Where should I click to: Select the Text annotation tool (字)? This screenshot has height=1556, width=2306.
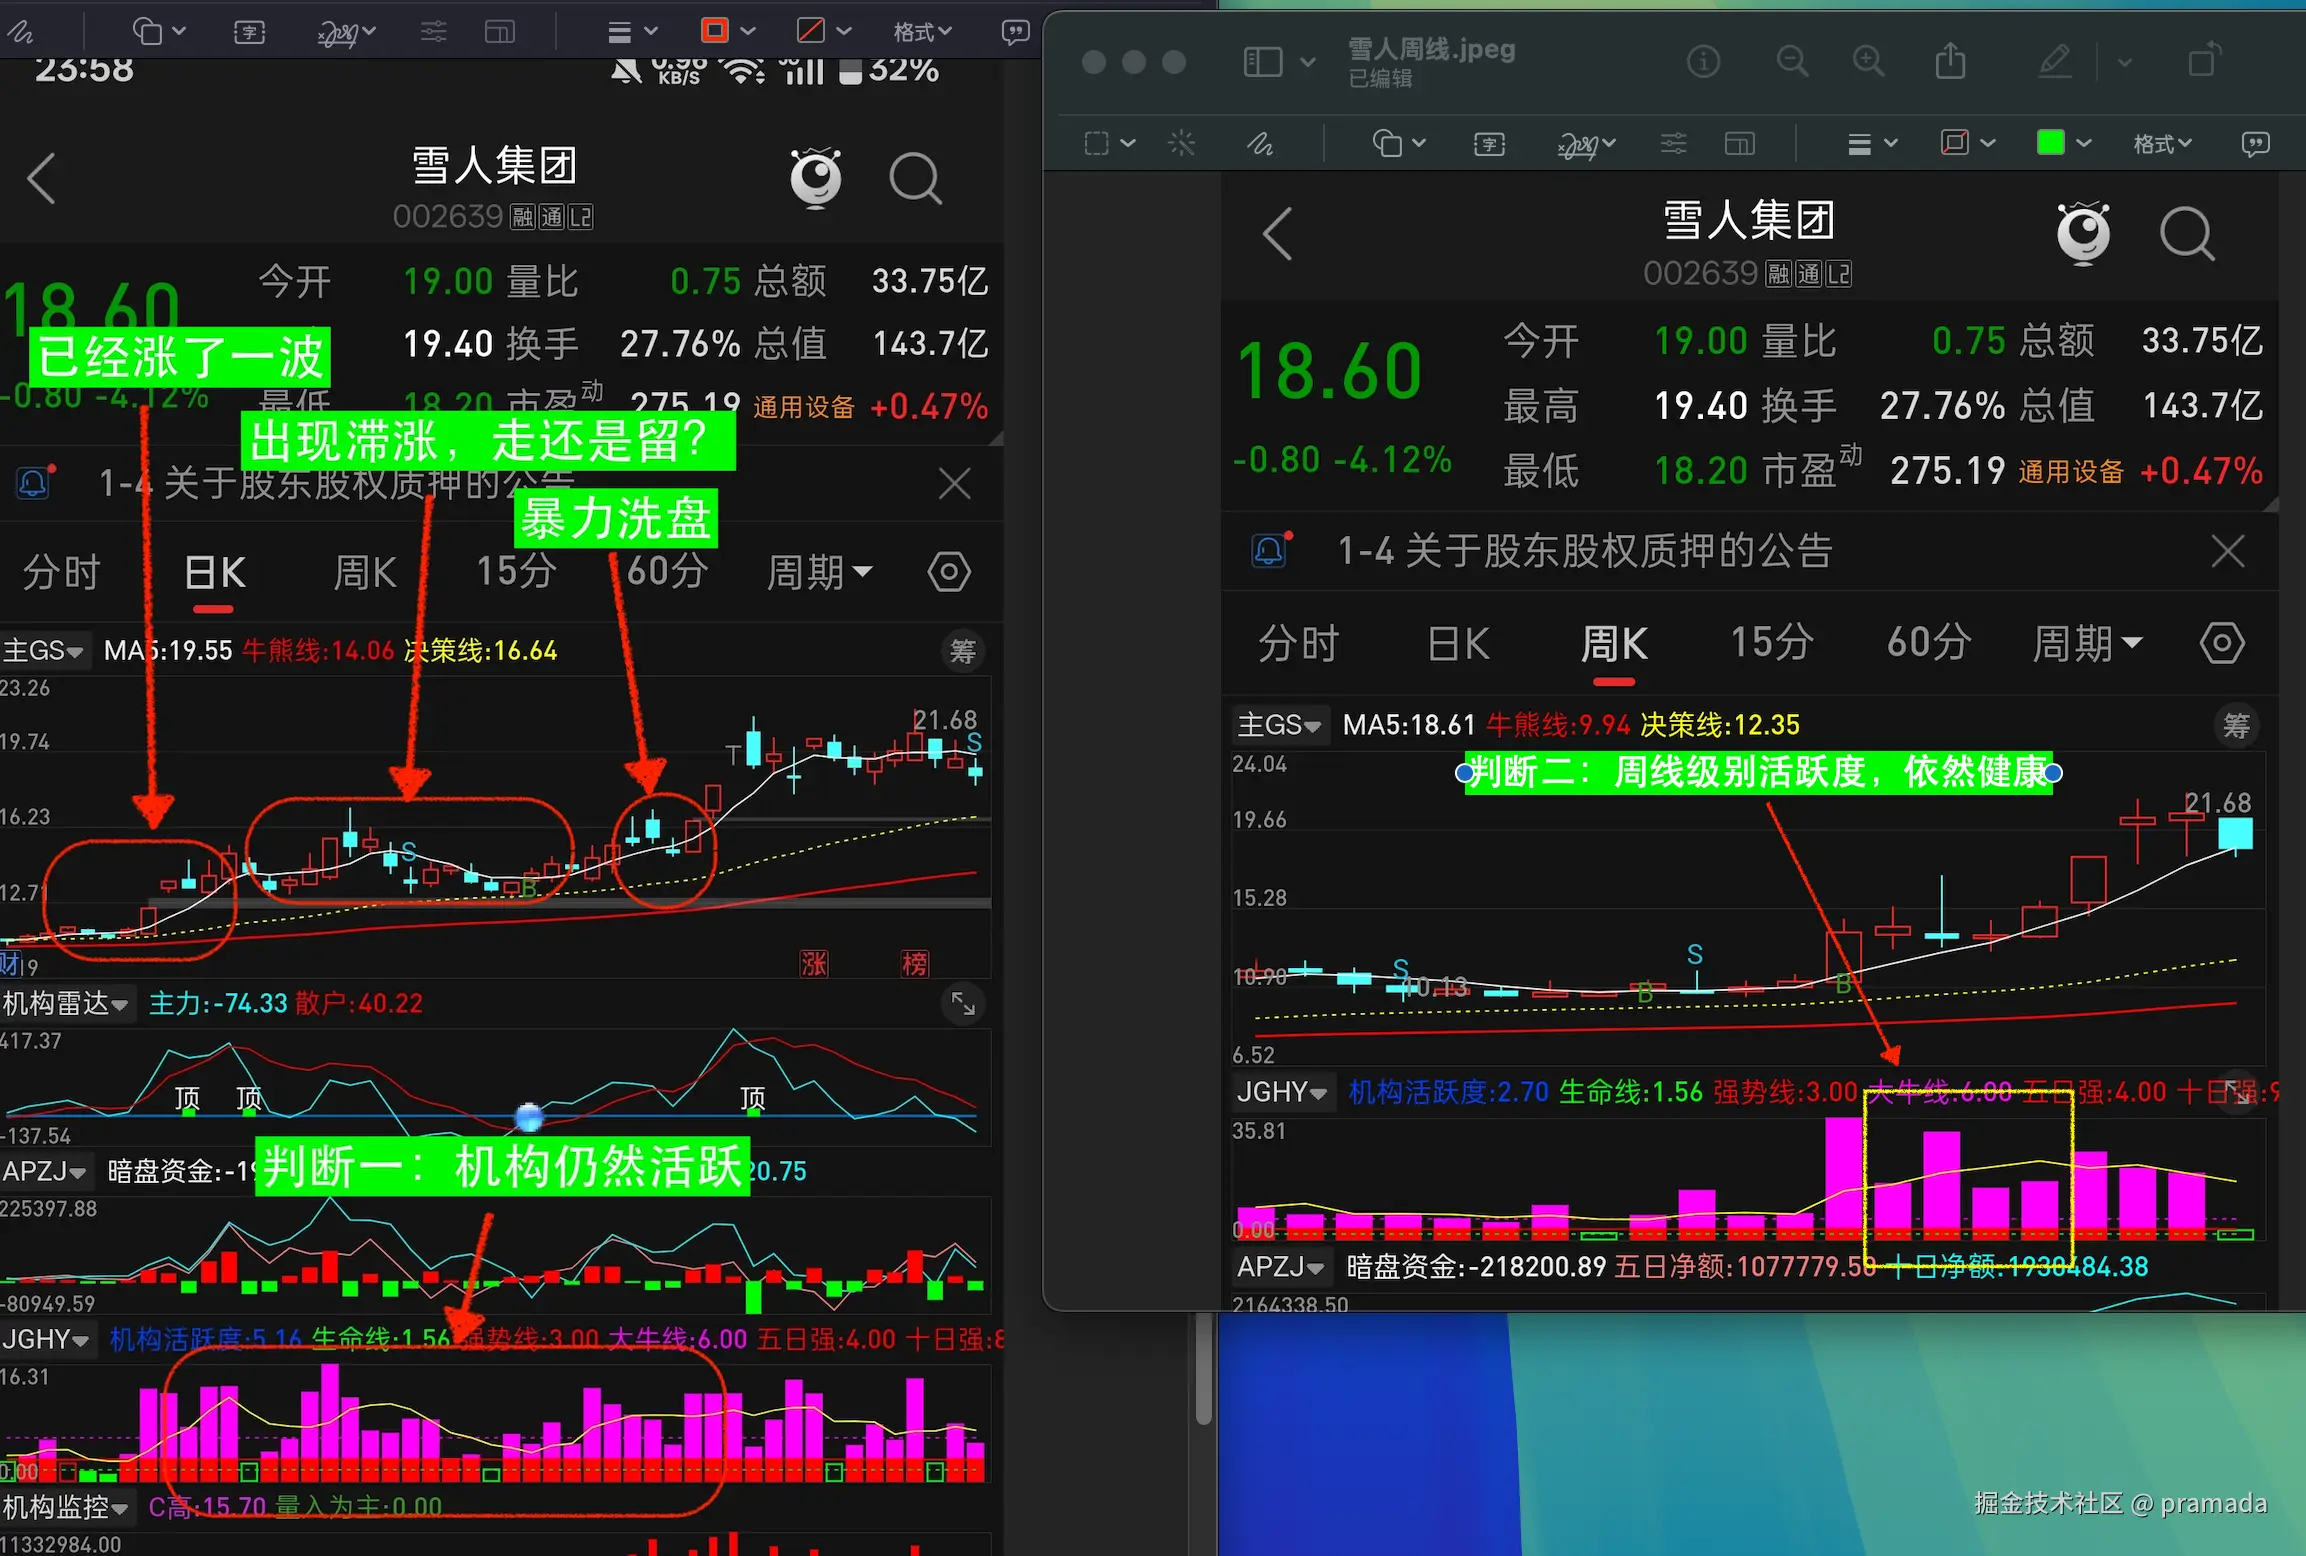click(x=1489, y=143)
